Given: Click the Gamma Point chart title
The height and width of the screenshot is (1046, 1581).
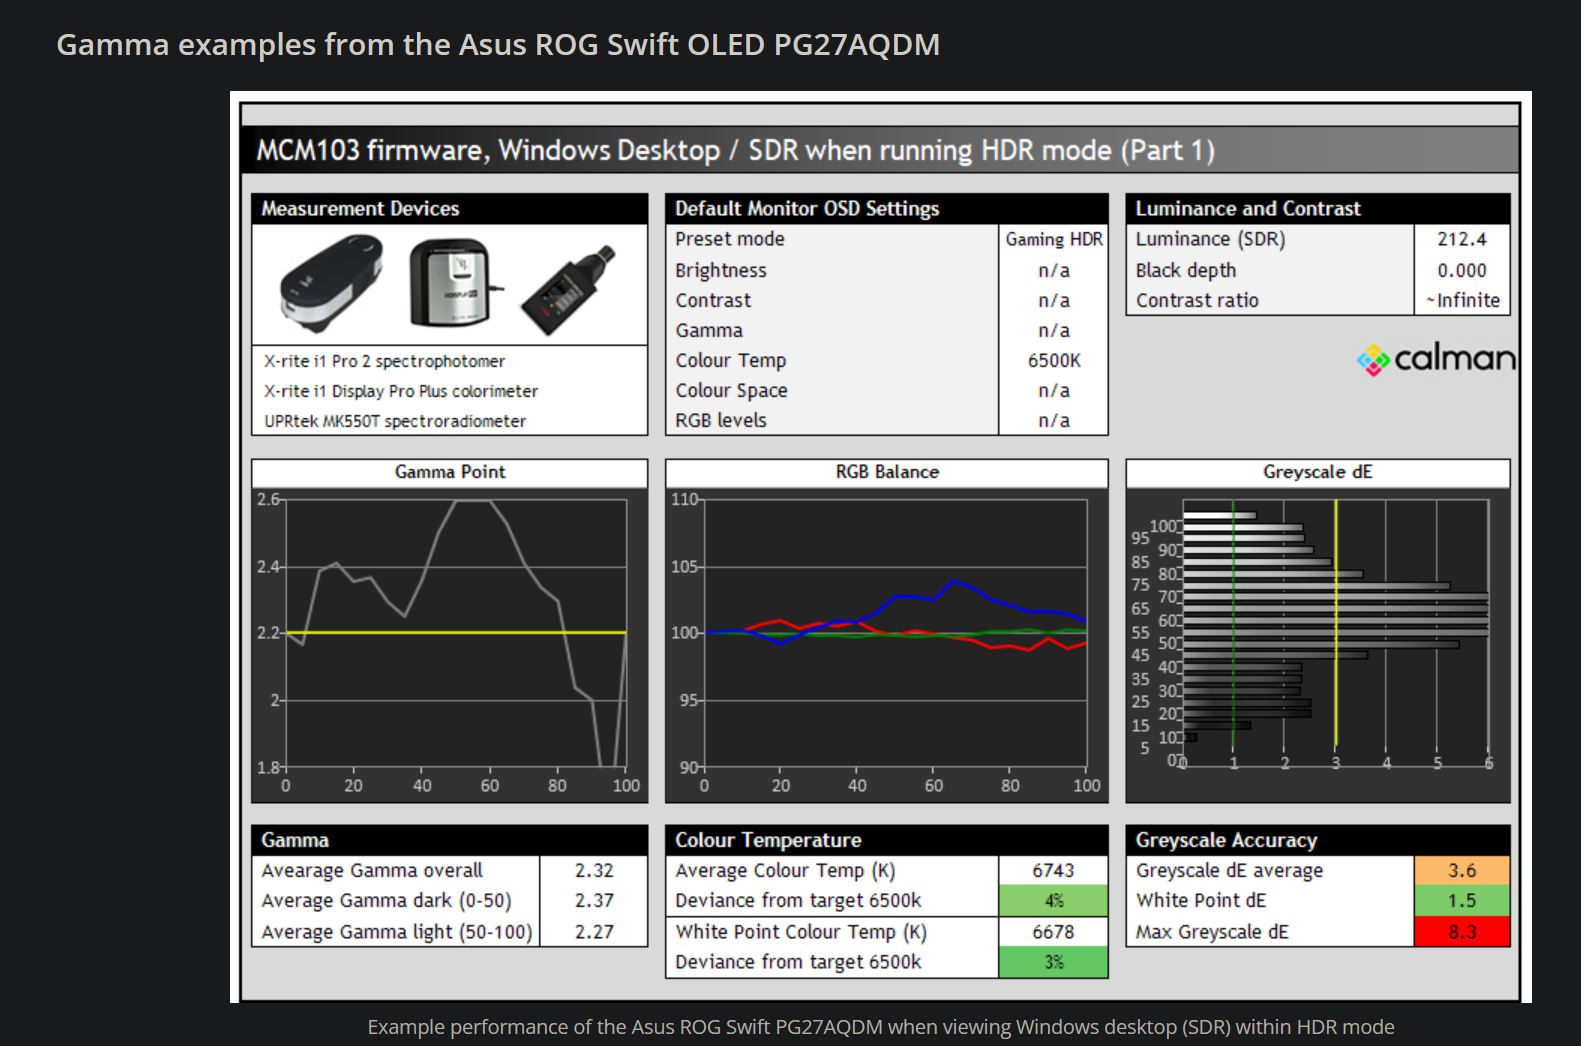Looking at the screenshot, I should pos(450,472).
